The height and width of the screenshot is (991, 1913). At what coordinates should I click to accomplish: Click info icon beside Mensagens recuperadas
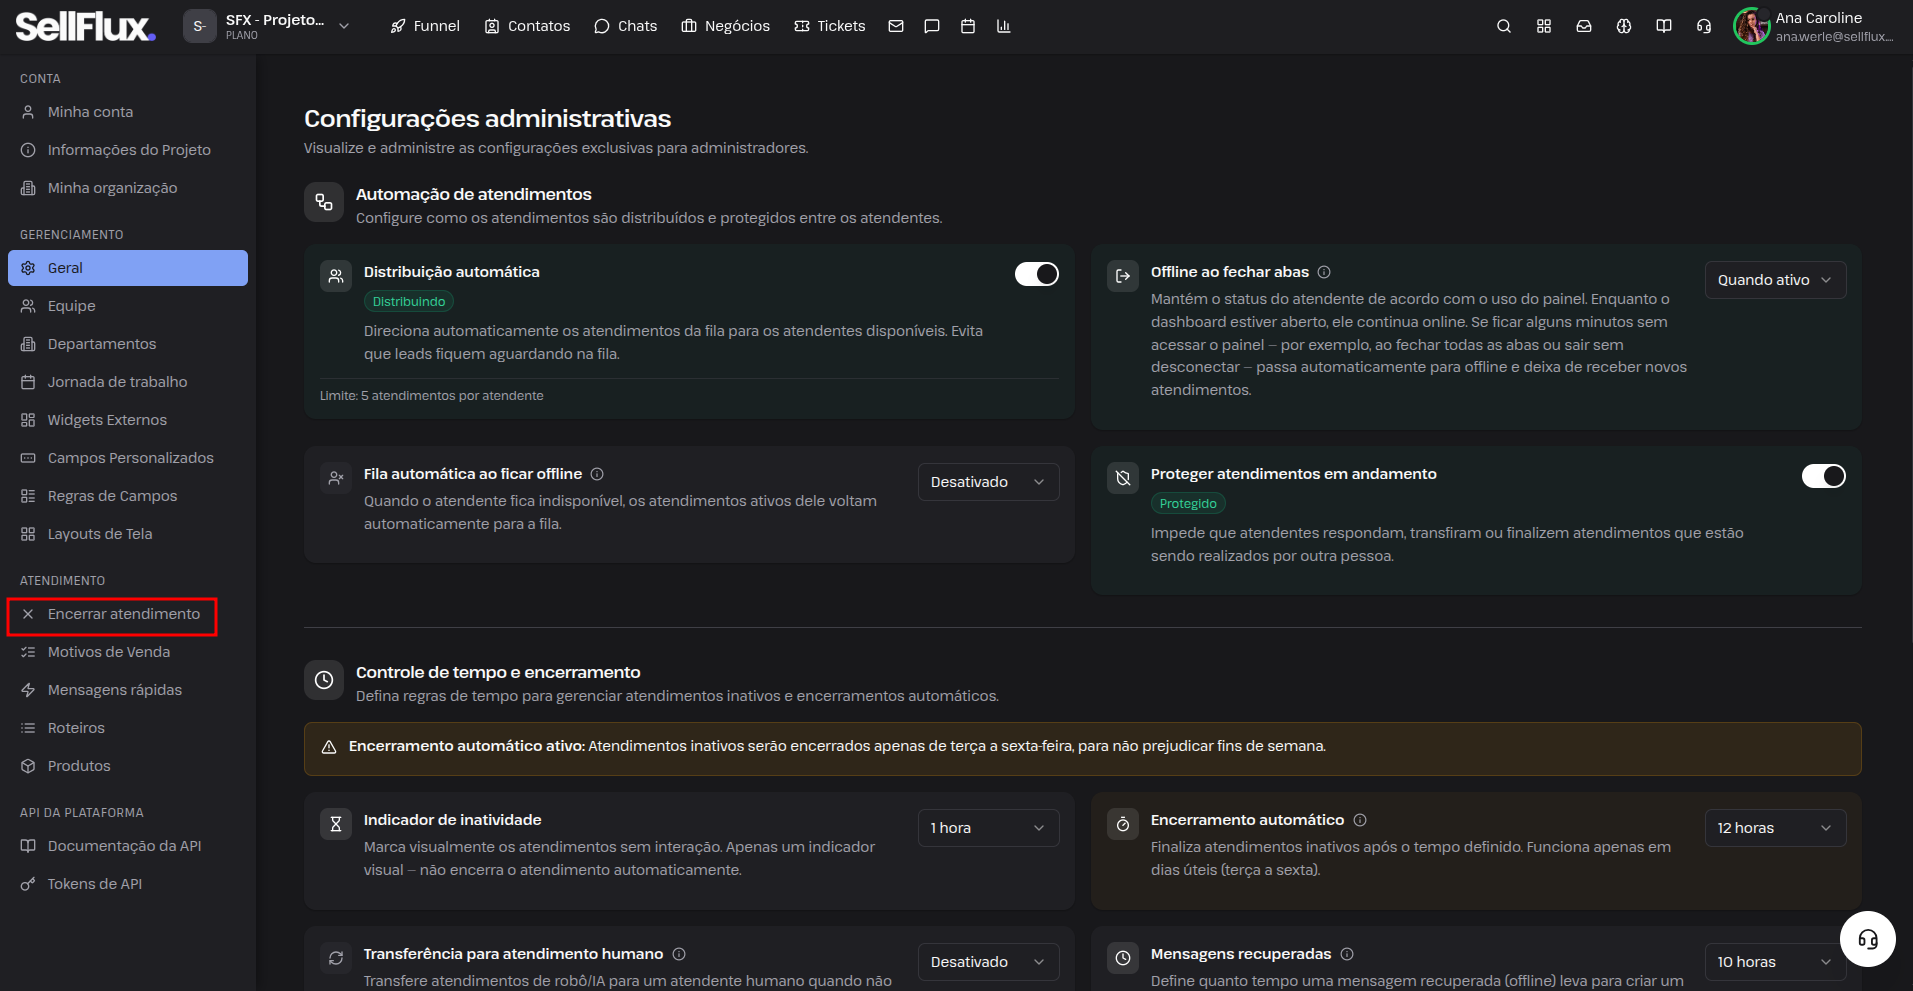(1347, 954)
